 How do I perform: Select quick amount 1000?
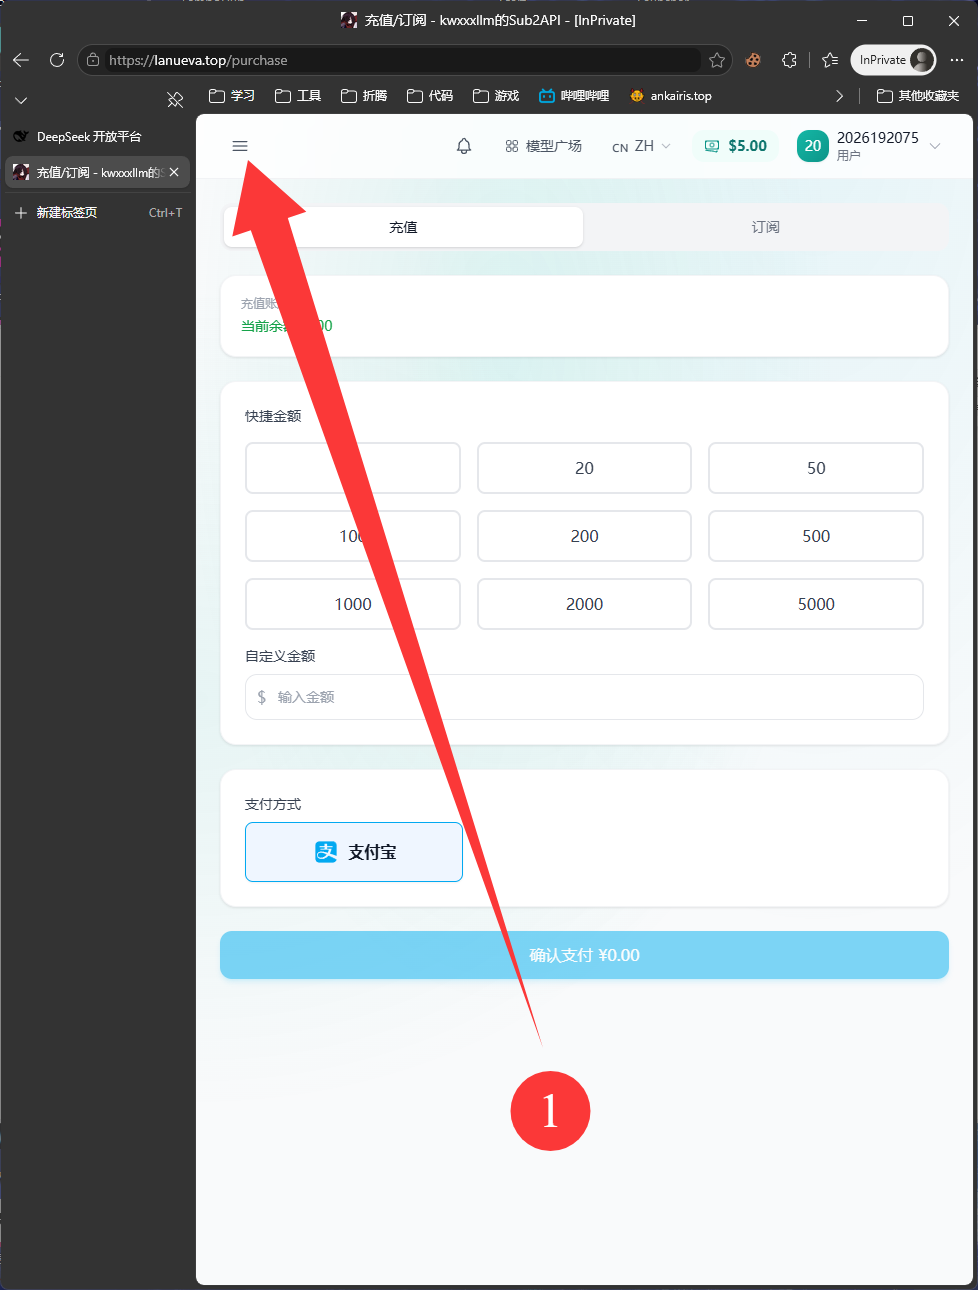pyautogui.click(x=353, y=604)
